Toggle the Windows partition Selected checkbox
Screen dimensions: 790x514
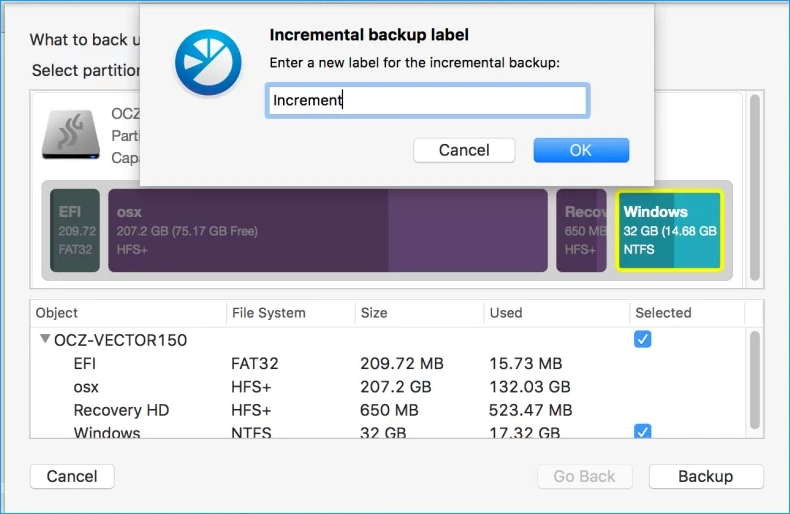[642, 431]
